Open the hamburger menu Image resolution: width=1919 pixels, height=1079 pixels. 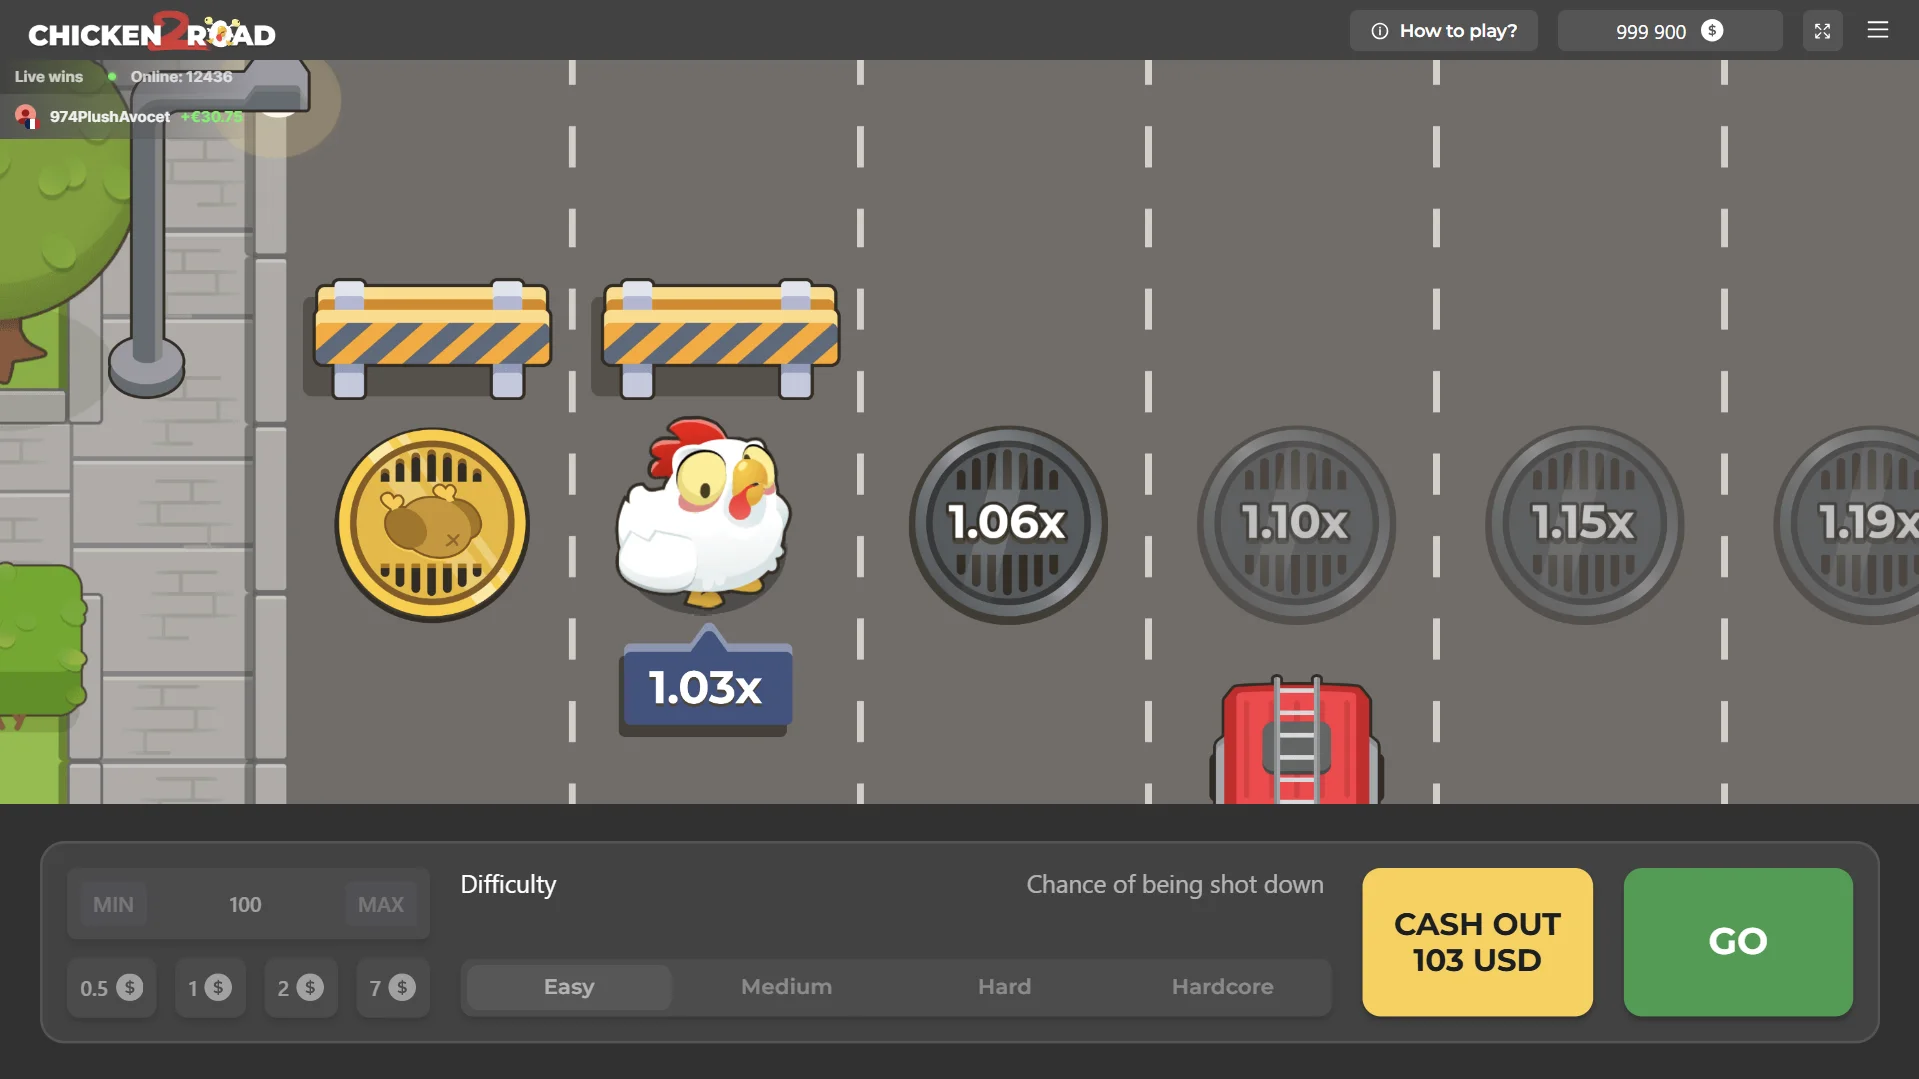(1877, 30)
